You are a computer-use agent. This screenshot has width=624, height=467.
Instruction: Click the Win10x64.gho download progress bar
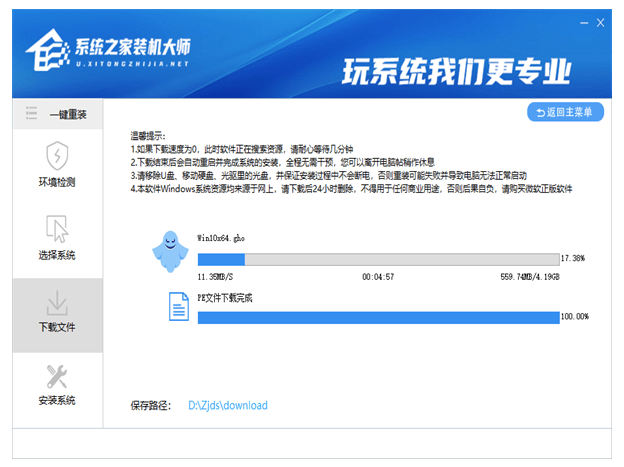coord(378,258)
